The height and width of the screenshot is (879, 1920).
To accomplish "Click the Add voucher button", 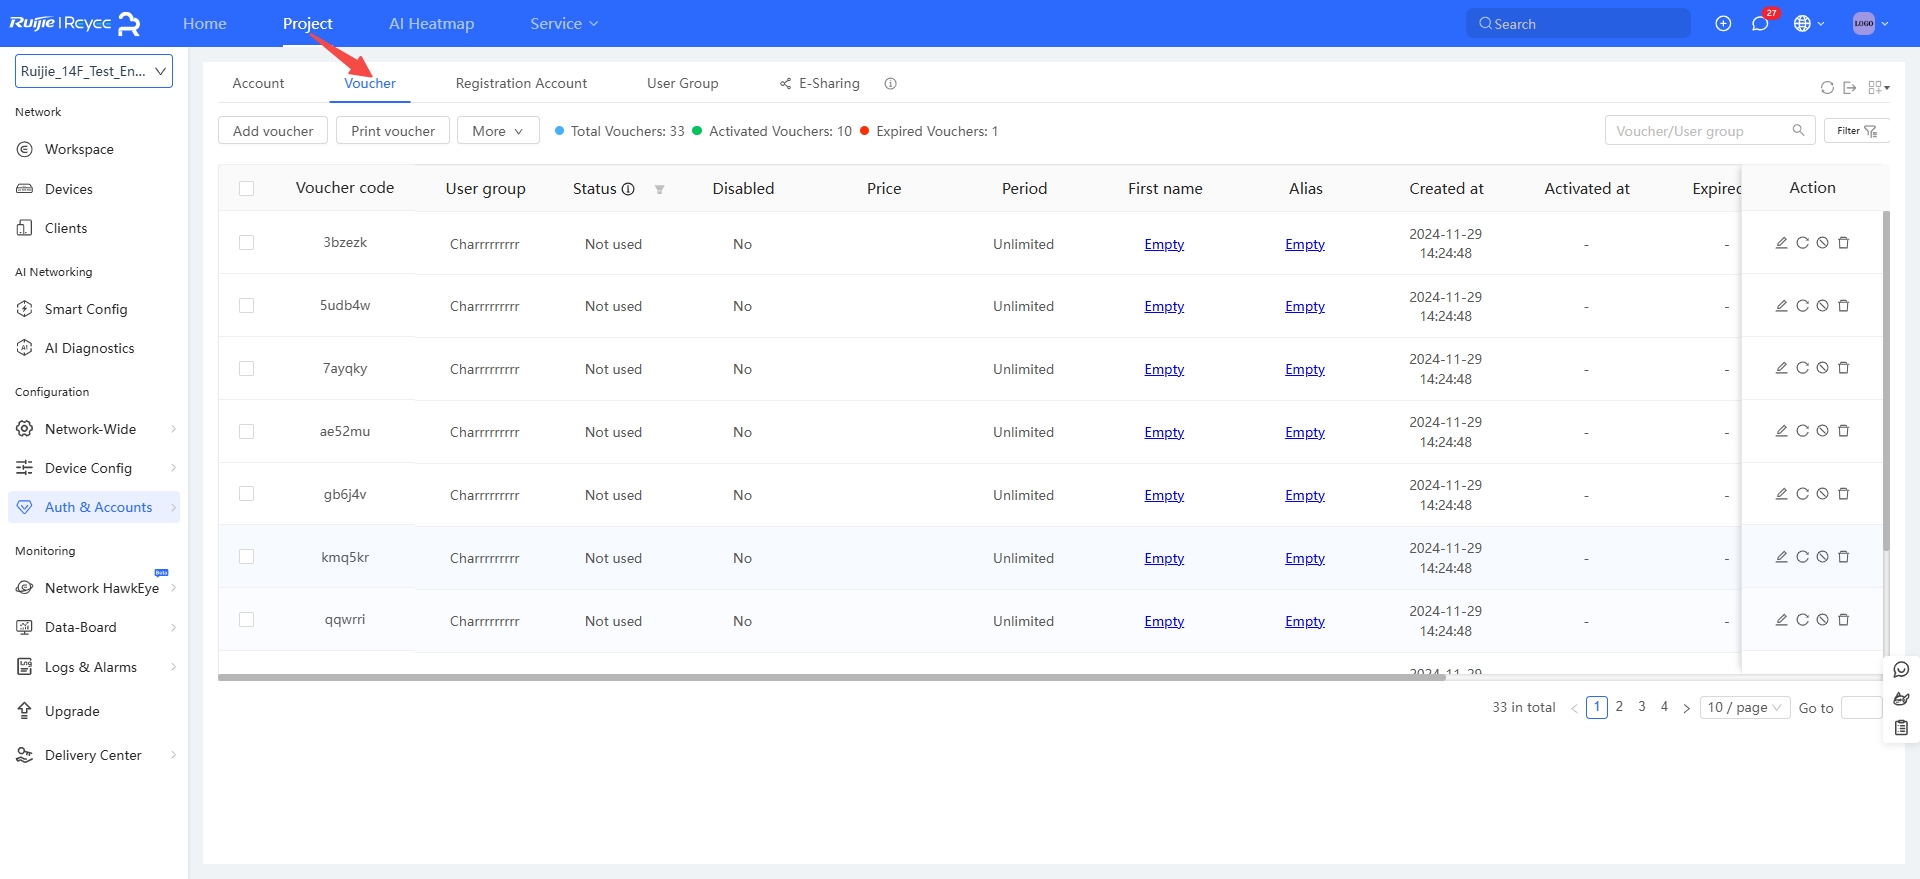I will [273, 131].
